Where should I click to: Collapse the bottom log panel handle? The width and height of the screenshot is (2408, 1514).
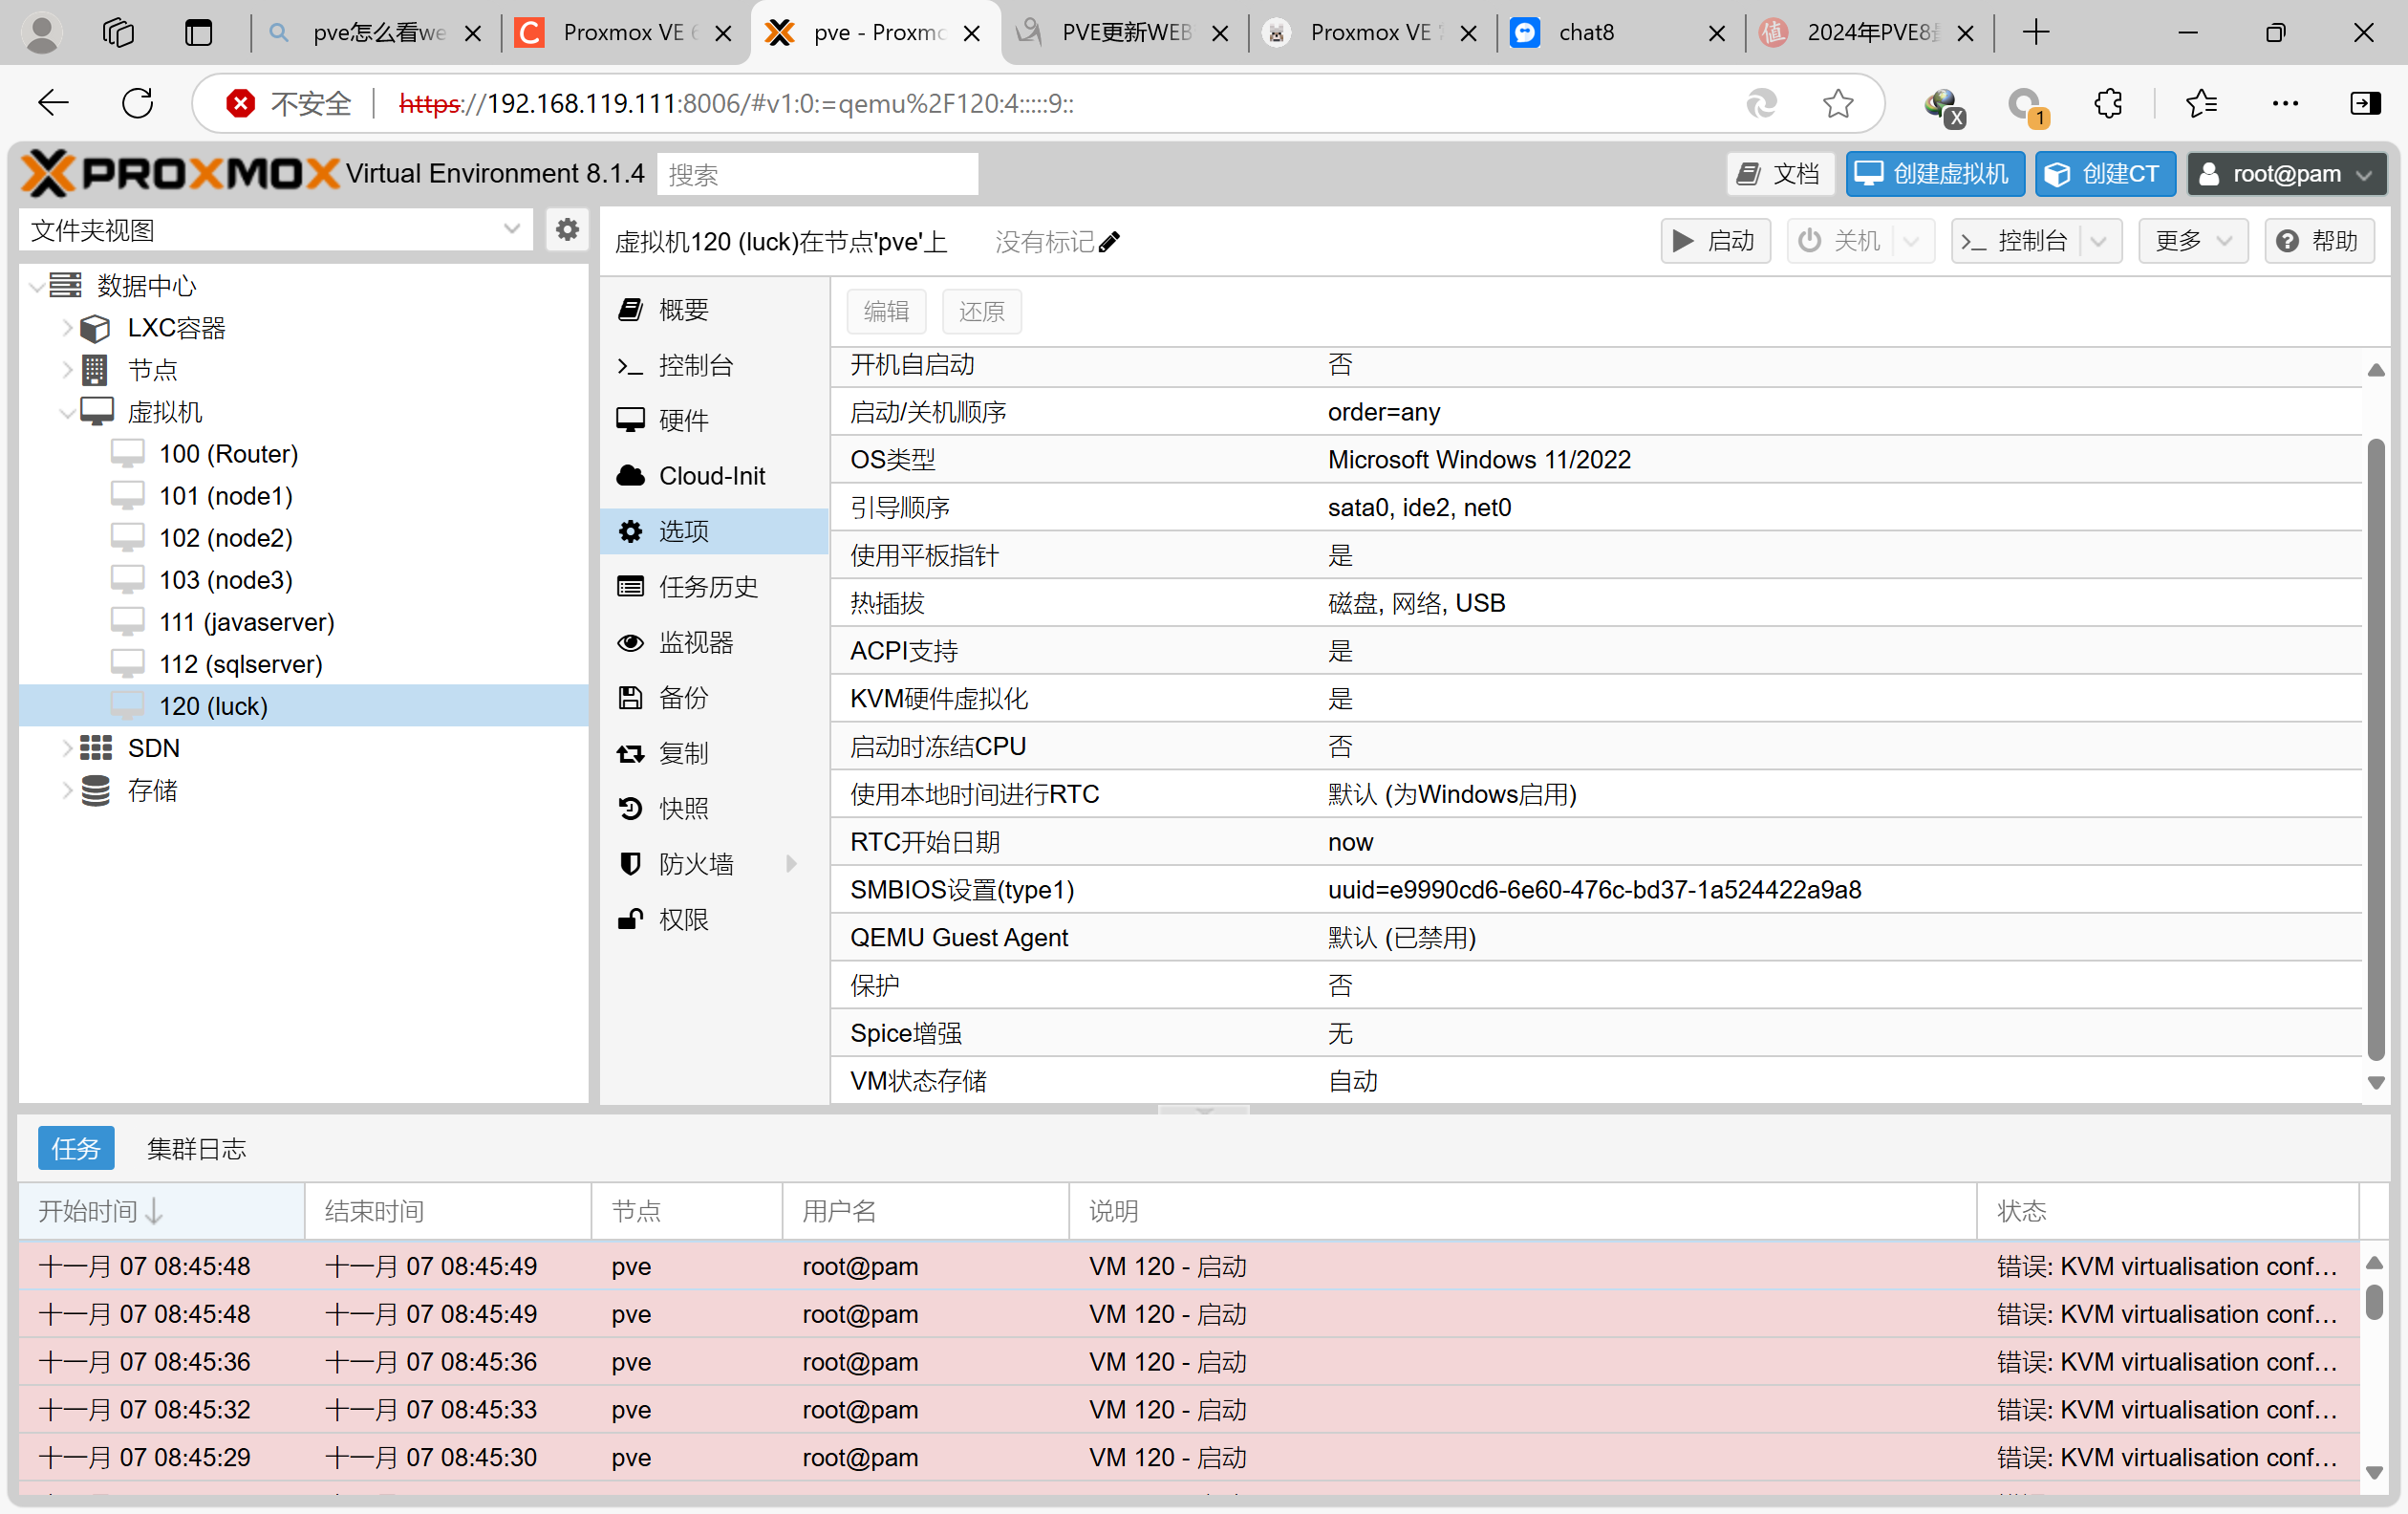coord(1204,1109)
